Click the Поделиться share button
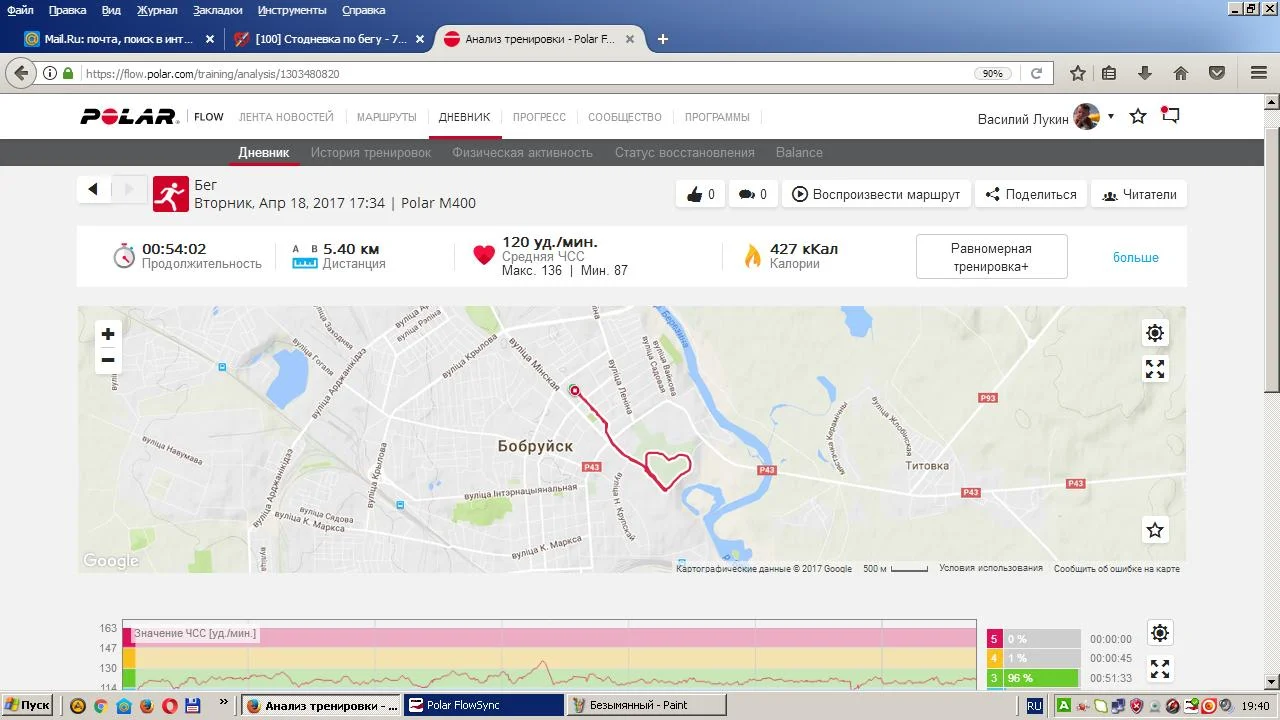The width and height of the screenshot is (1280, 720). [1031, 194]
